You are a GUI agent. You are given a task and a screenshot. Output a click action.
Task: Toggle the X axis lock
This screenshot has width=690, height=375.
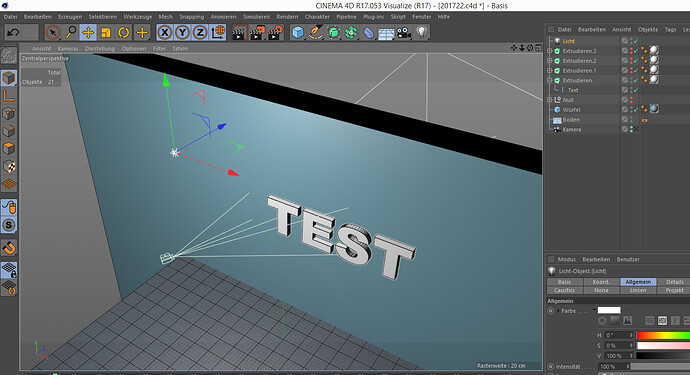[x=165, y=33]
